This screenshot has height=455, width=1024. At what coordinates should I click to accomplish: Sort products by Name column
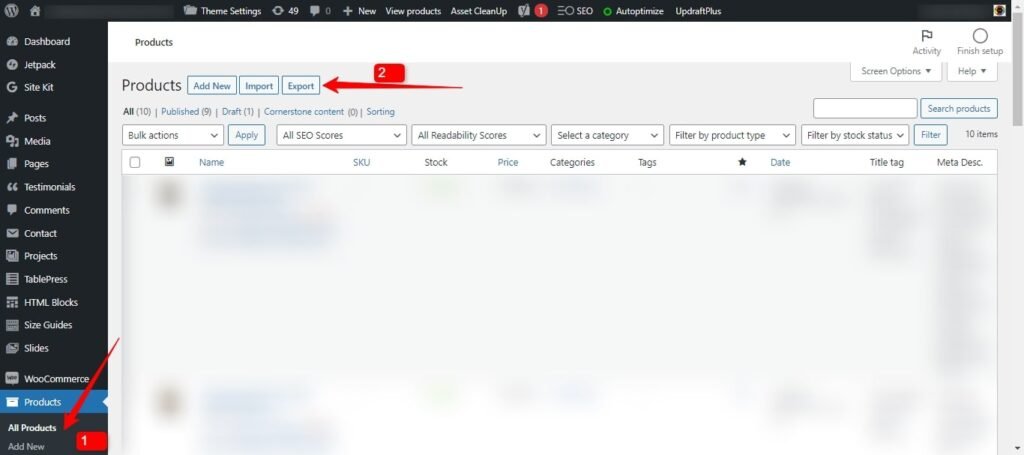point(212,163)
